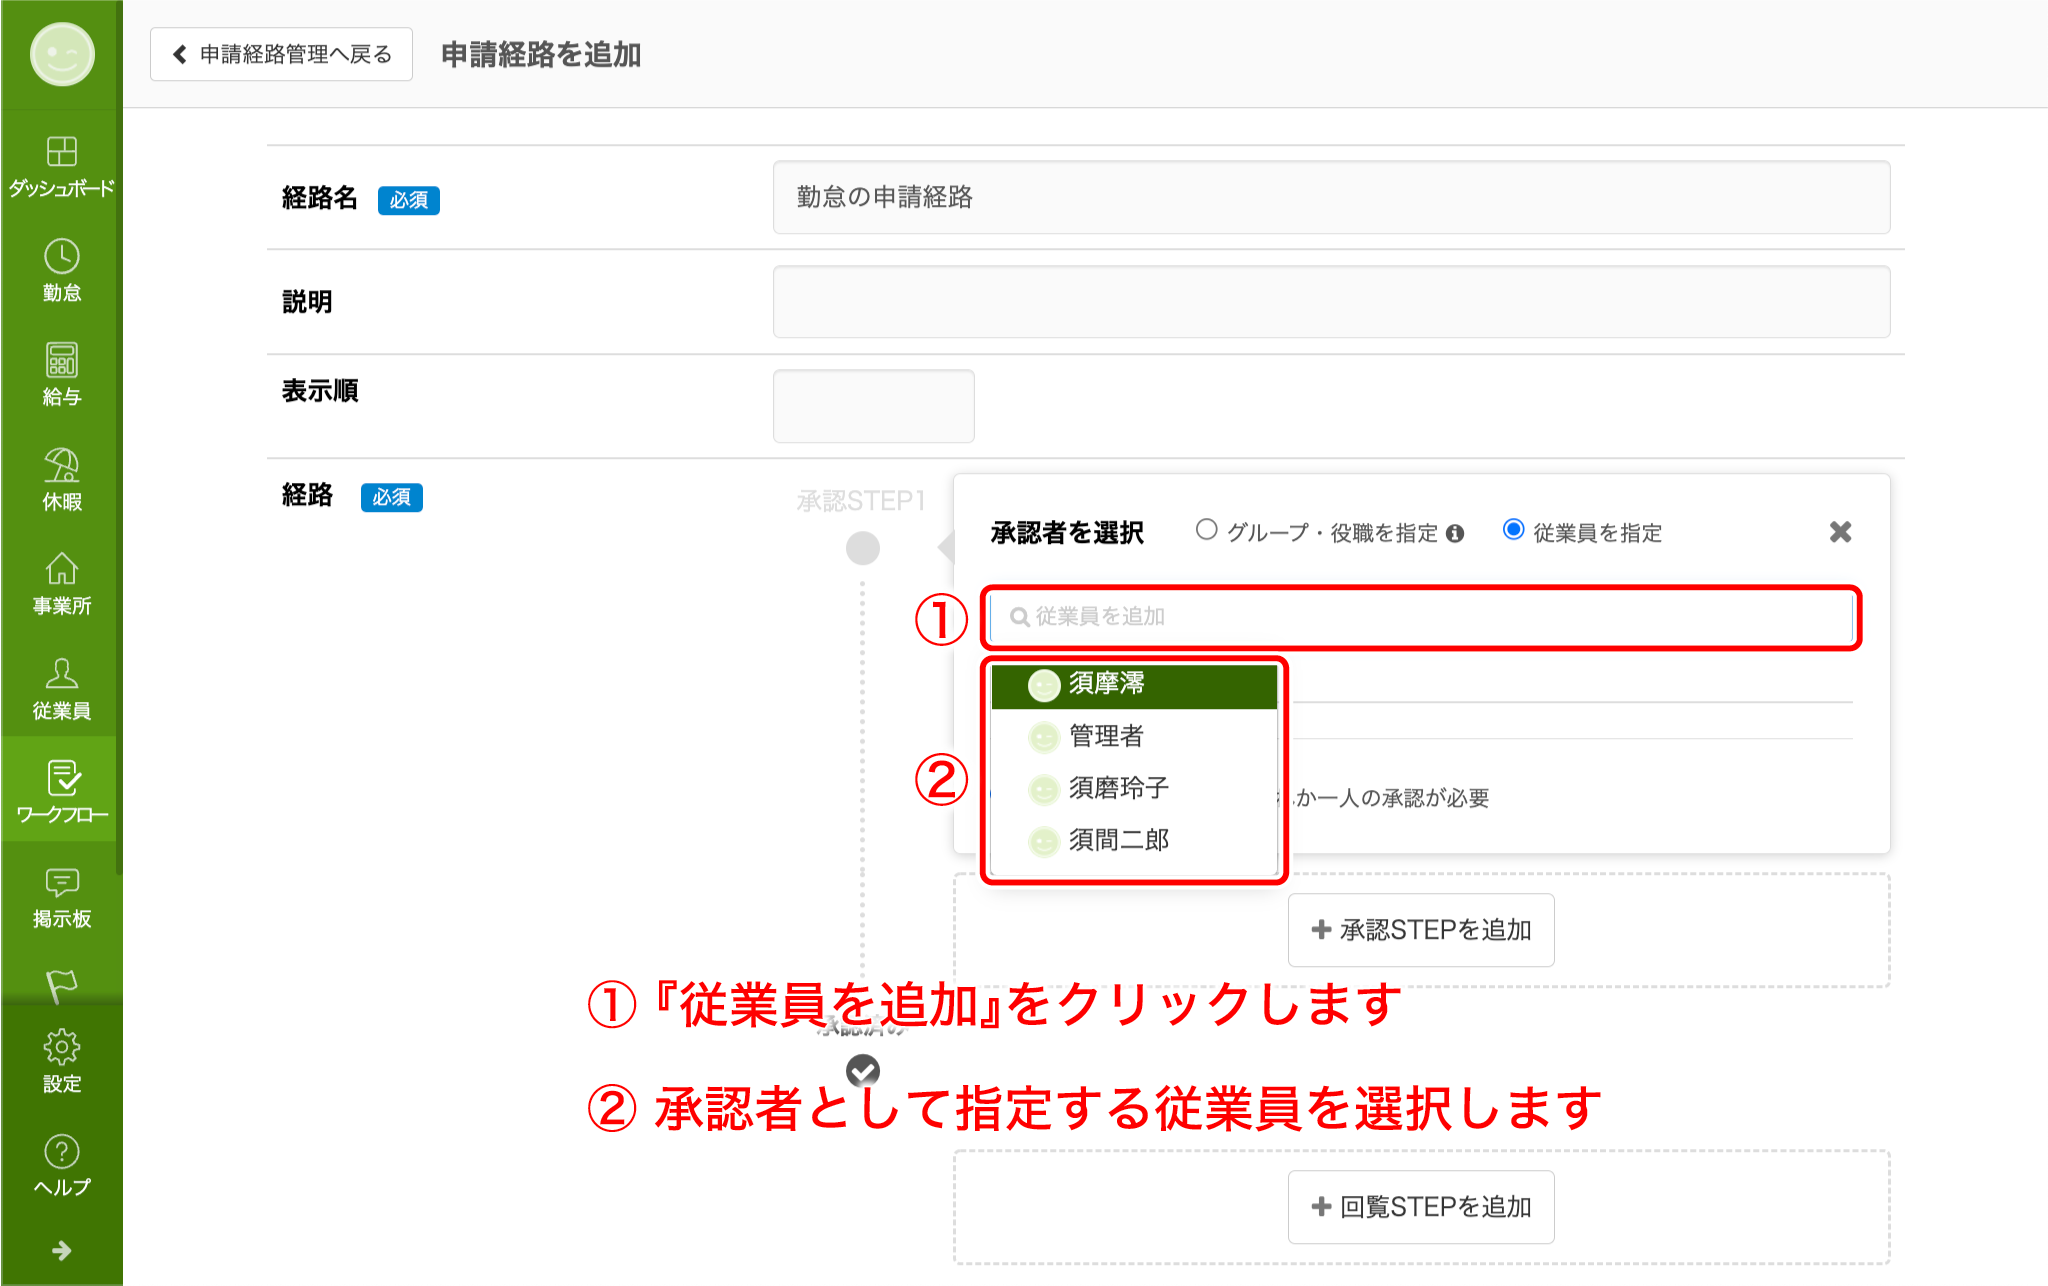Image resolution: width=2048 pixels, height=1286 pixels.
Task: Open the Attendance (勤怠) sidebar item
Action: click(x=62, y=271)
